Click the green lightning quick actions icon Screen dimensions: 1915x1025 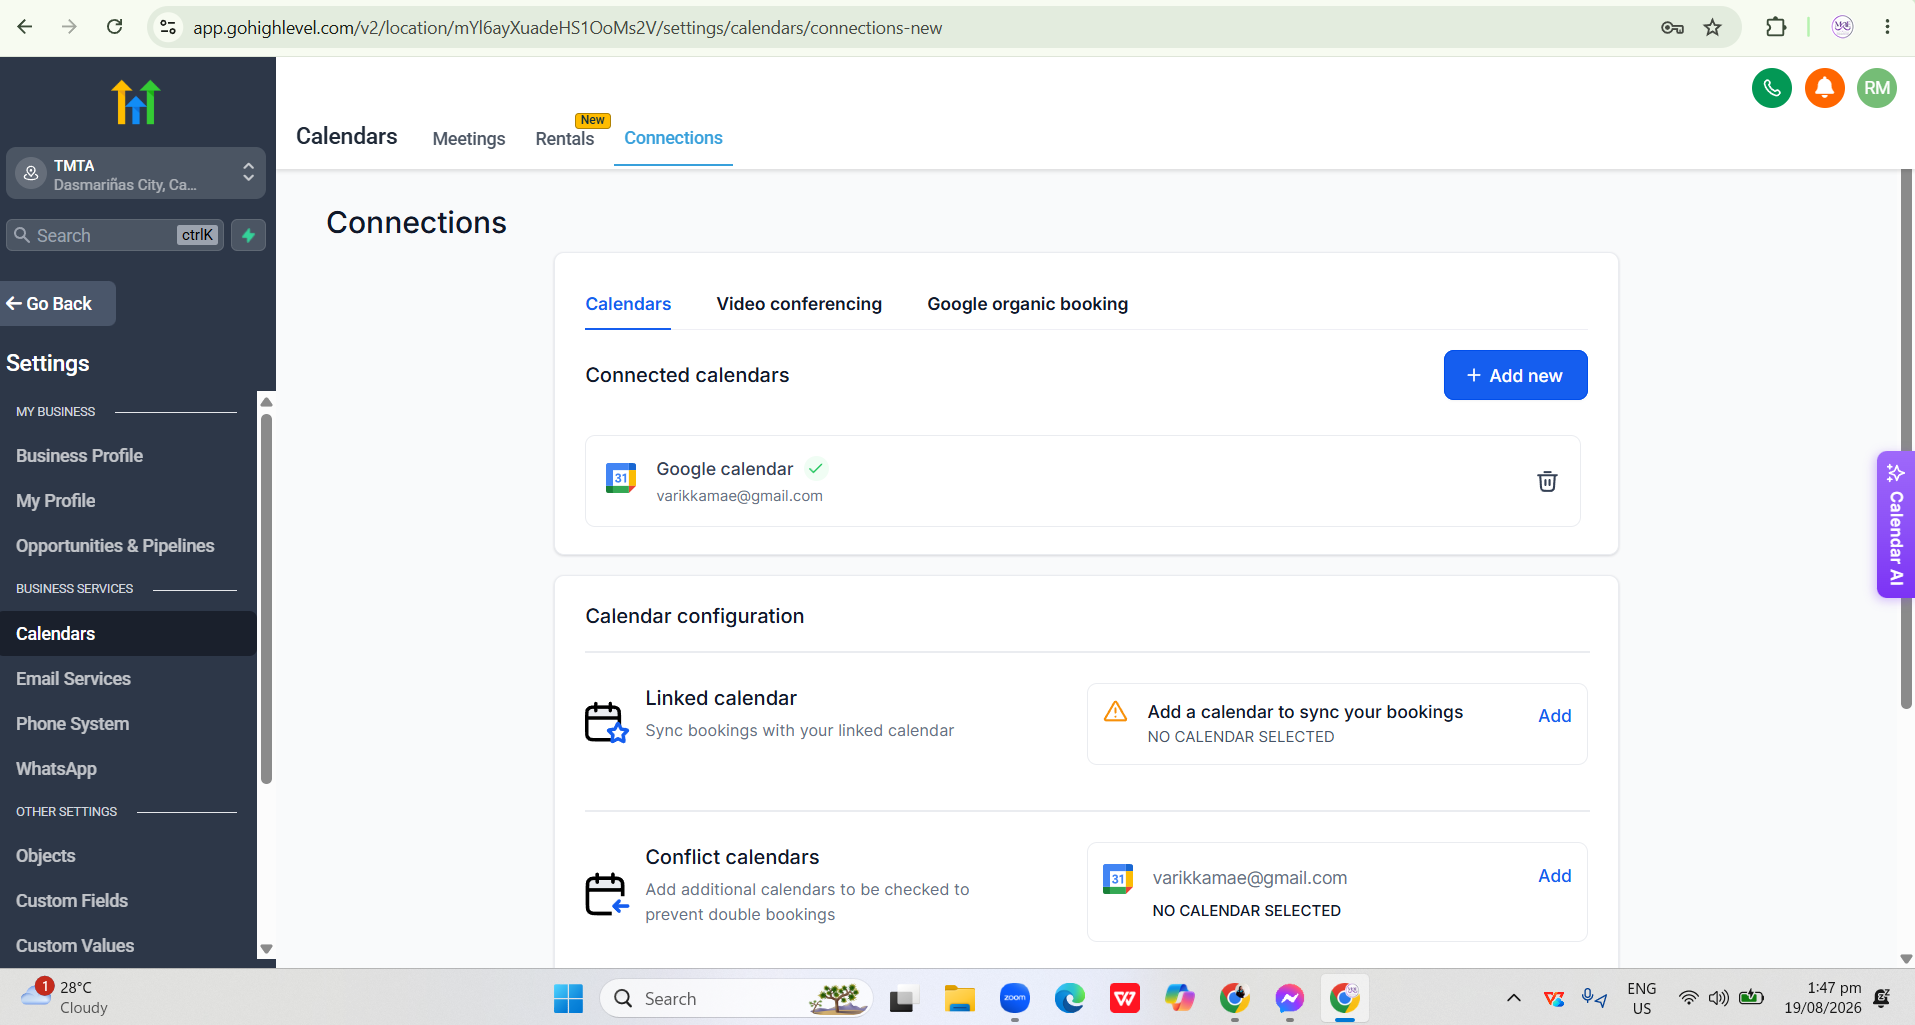pyautogui.click(x=248, y=235)
